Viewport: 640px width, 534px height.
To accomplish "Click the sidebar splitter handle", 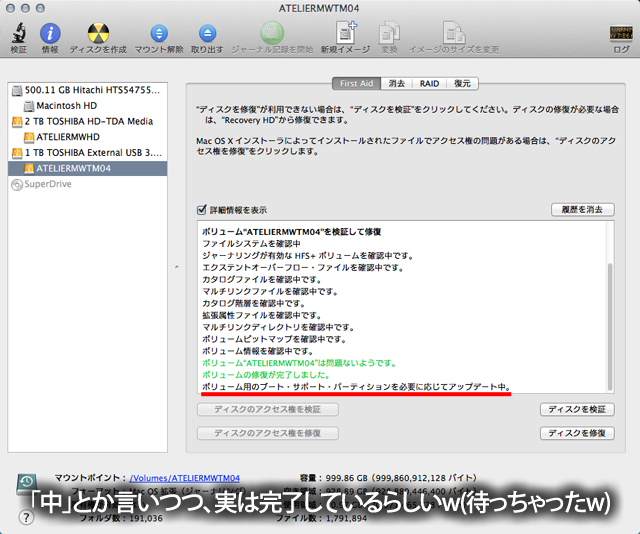I will click(x=177, y=267).
